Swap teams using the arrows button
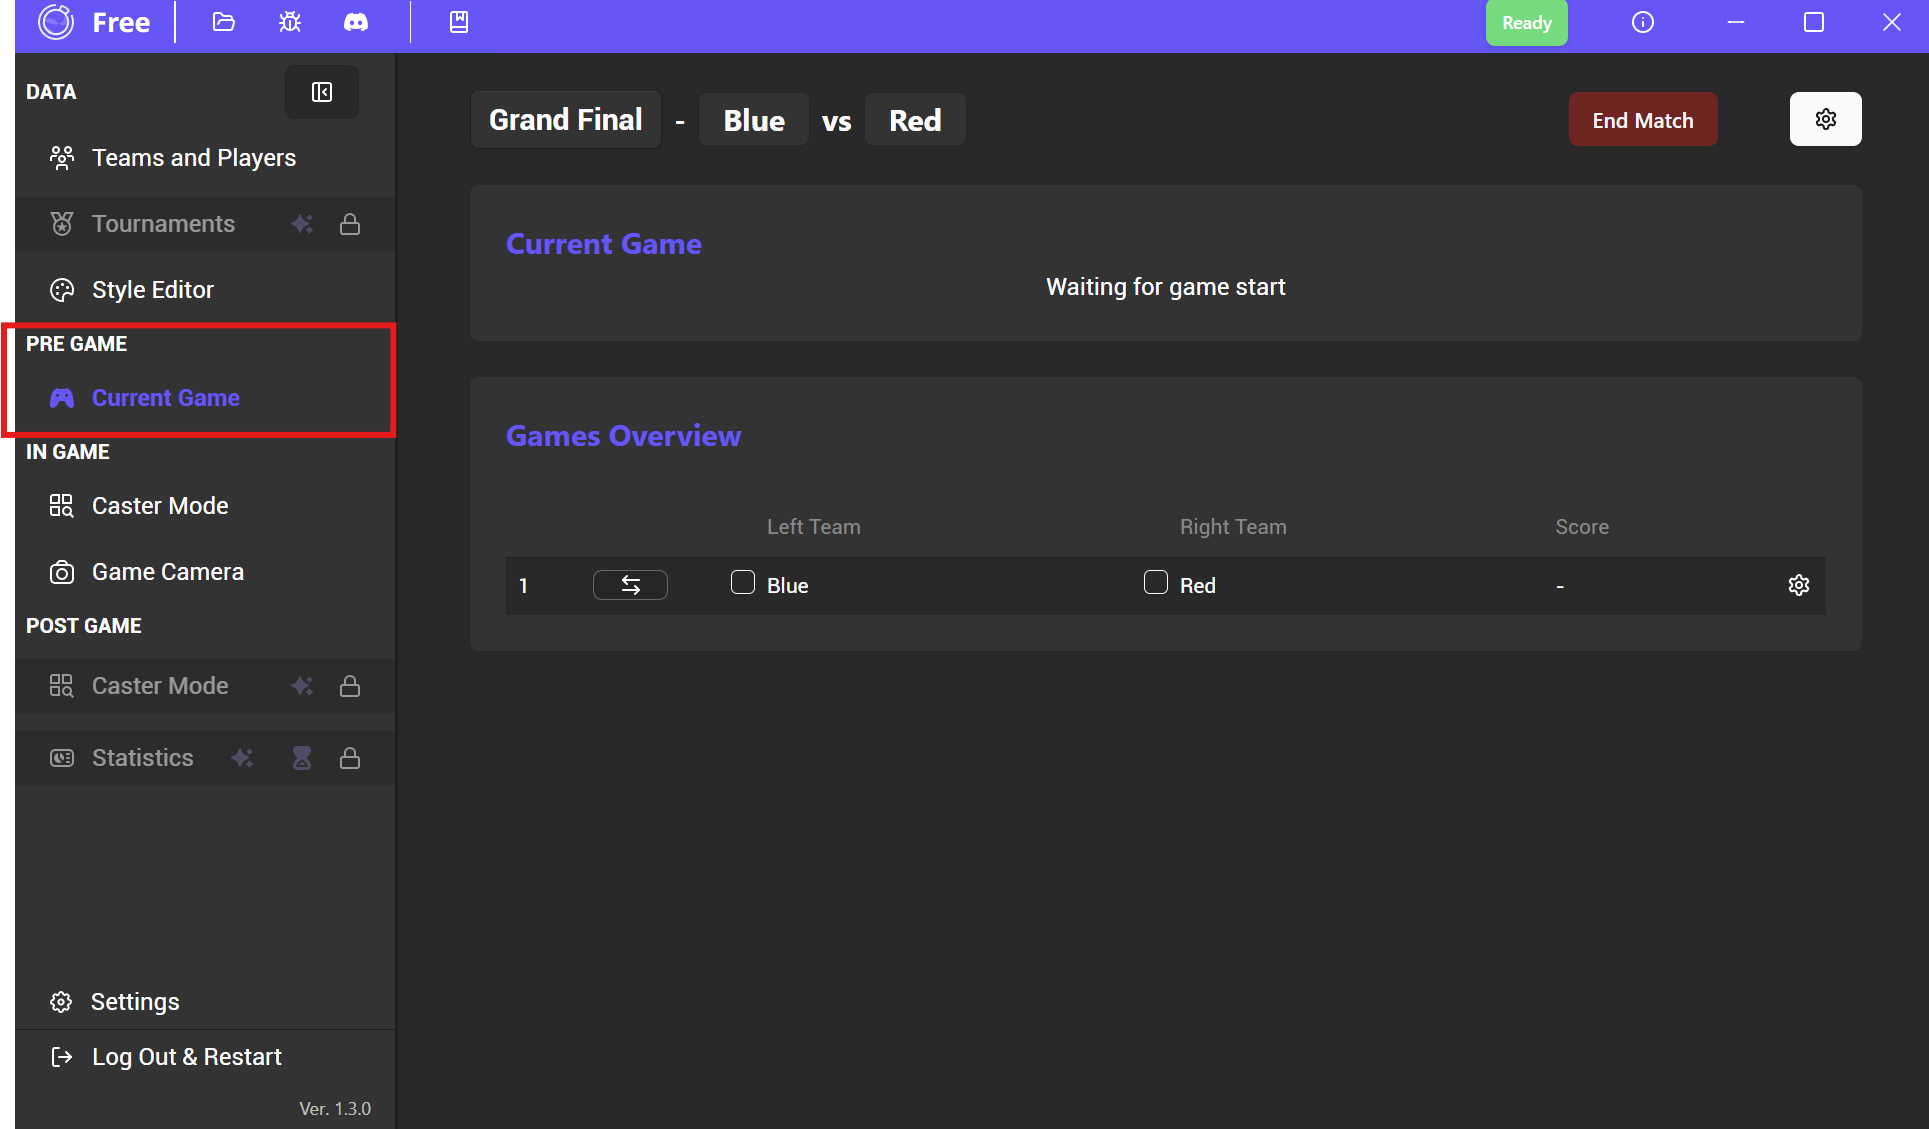 click(630, 585)
